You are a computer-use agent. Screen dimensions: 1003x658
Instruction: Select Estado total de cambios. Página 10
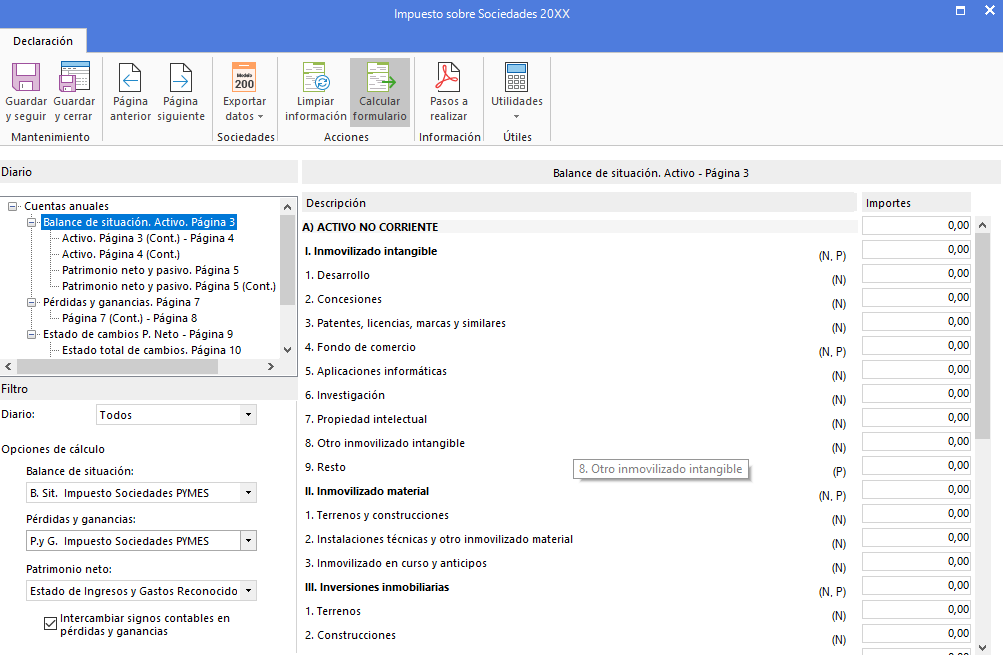pos(152,350)
